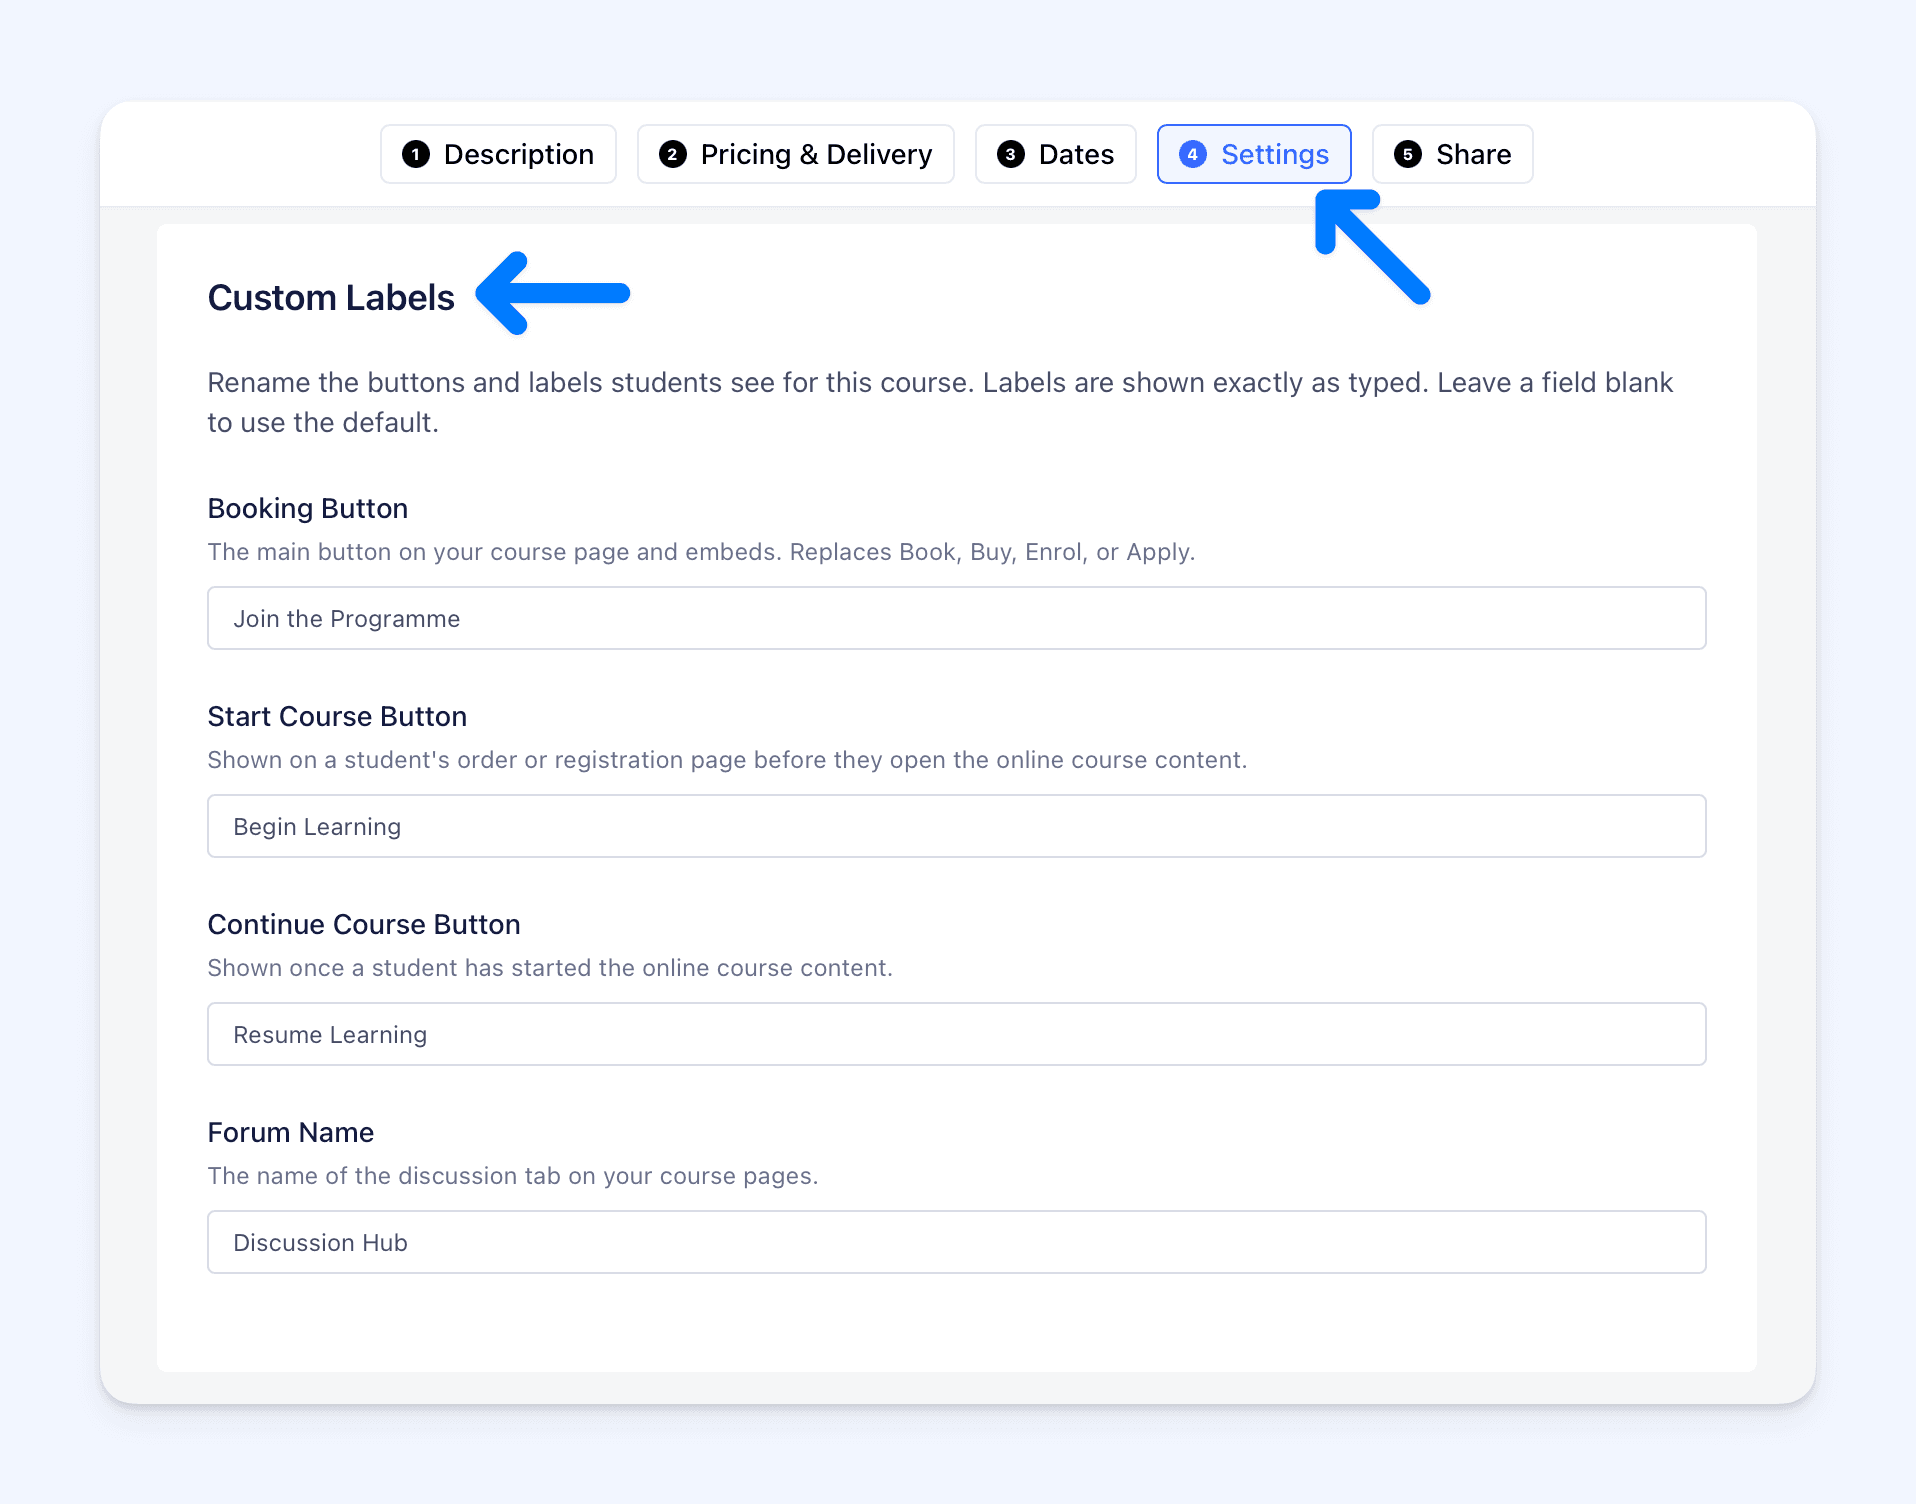This screenshot has width=1916, height=1504.
Task: Click the Continue Course Button label
Action: [364, 924]
